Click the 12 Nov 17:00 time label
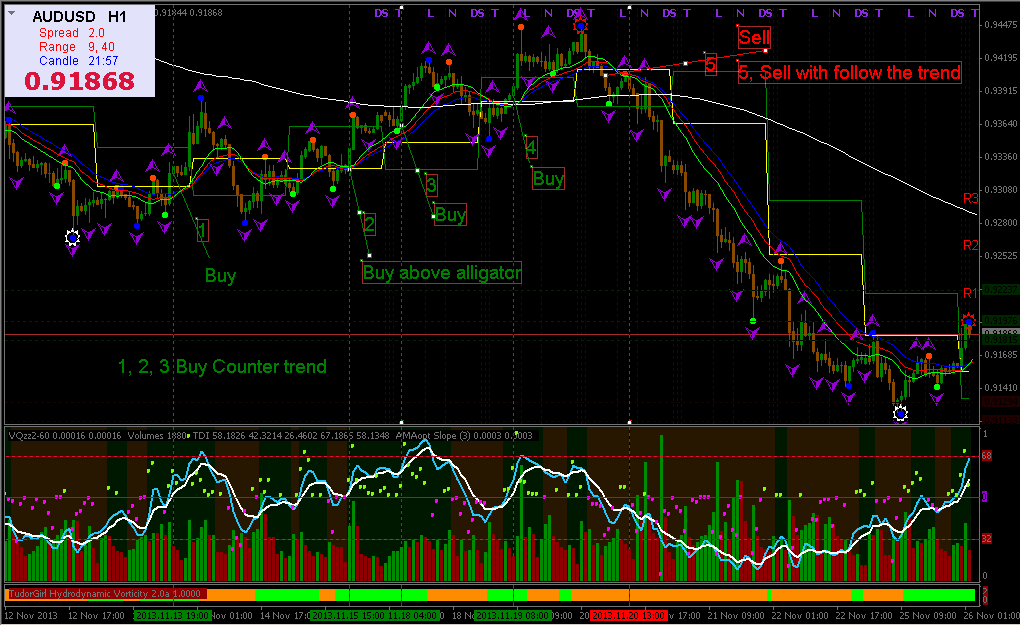 96,615
